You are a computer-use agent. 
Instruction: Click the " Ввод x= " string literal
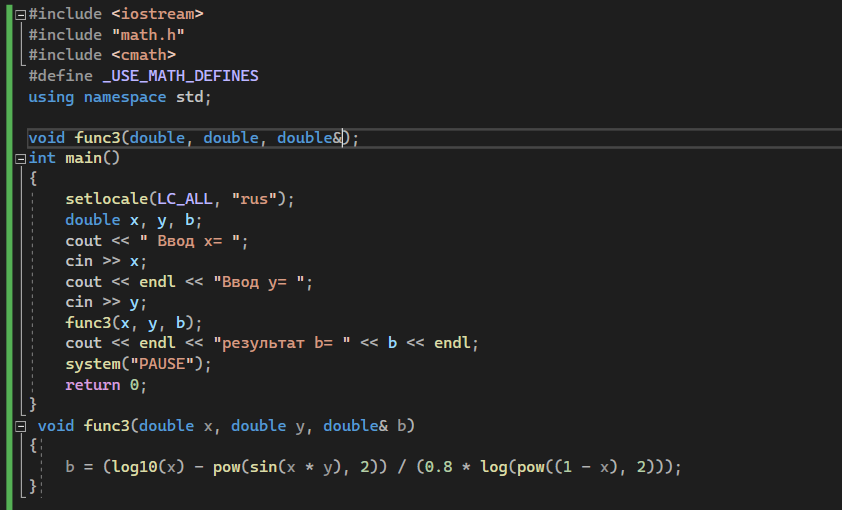click(190, 241)
